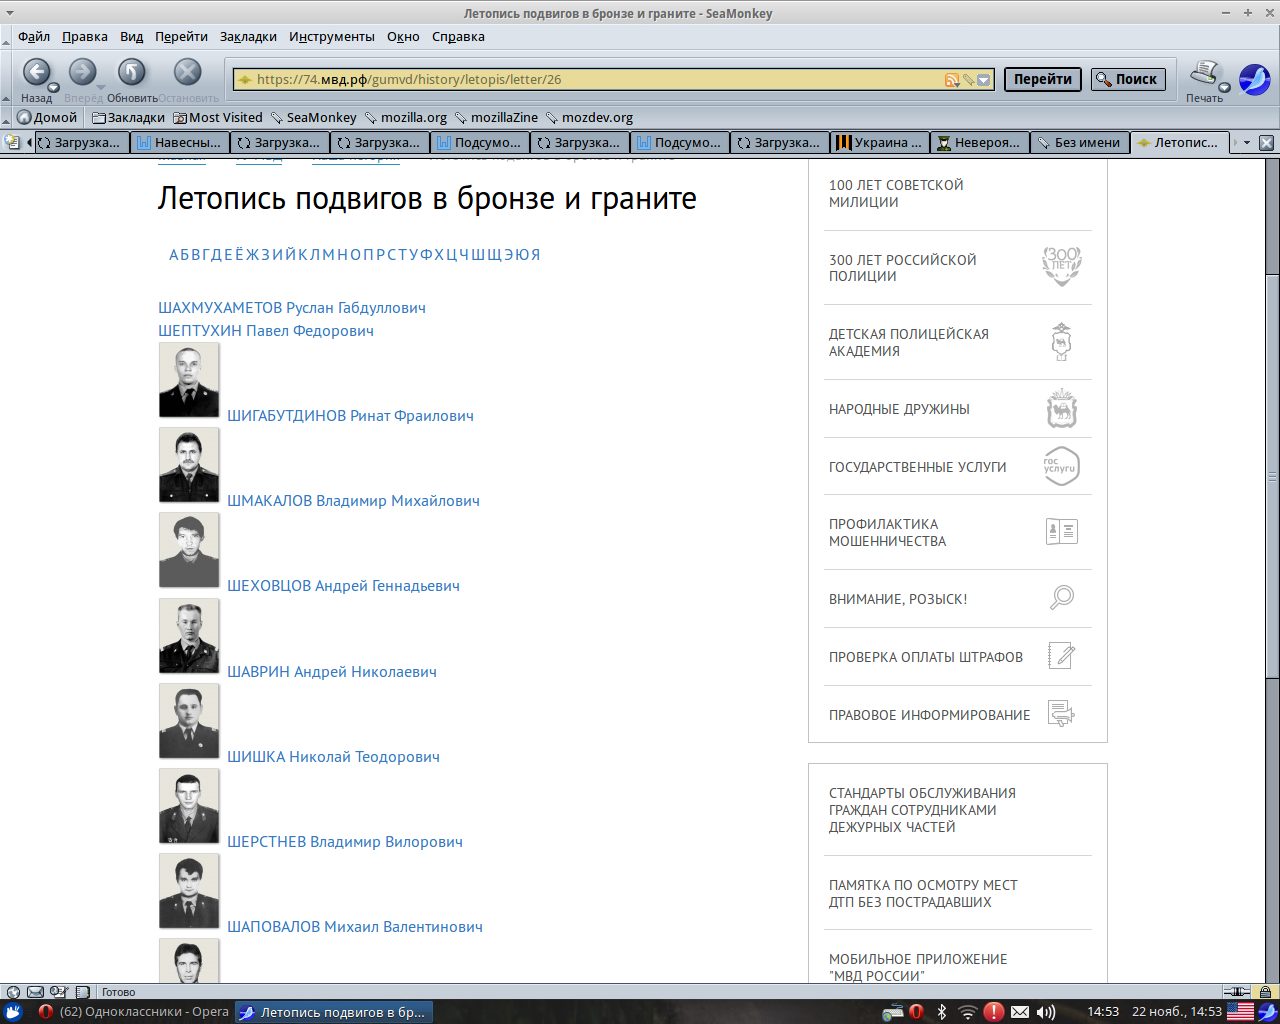1280x1024 pixels.
Task: Click the Home (Домой) bookmark icon
Action: tap(24, 117)
